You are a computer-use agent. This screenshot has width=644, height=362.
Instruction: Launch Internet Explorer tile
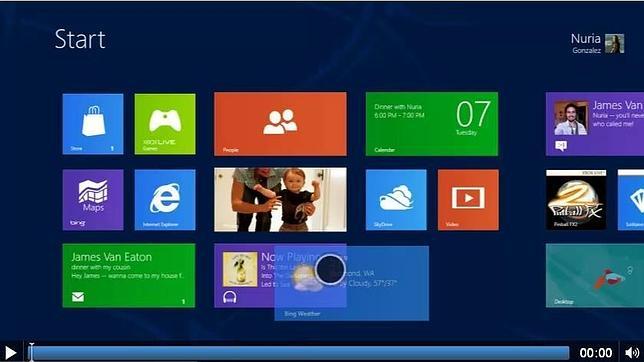pos(165,200)
